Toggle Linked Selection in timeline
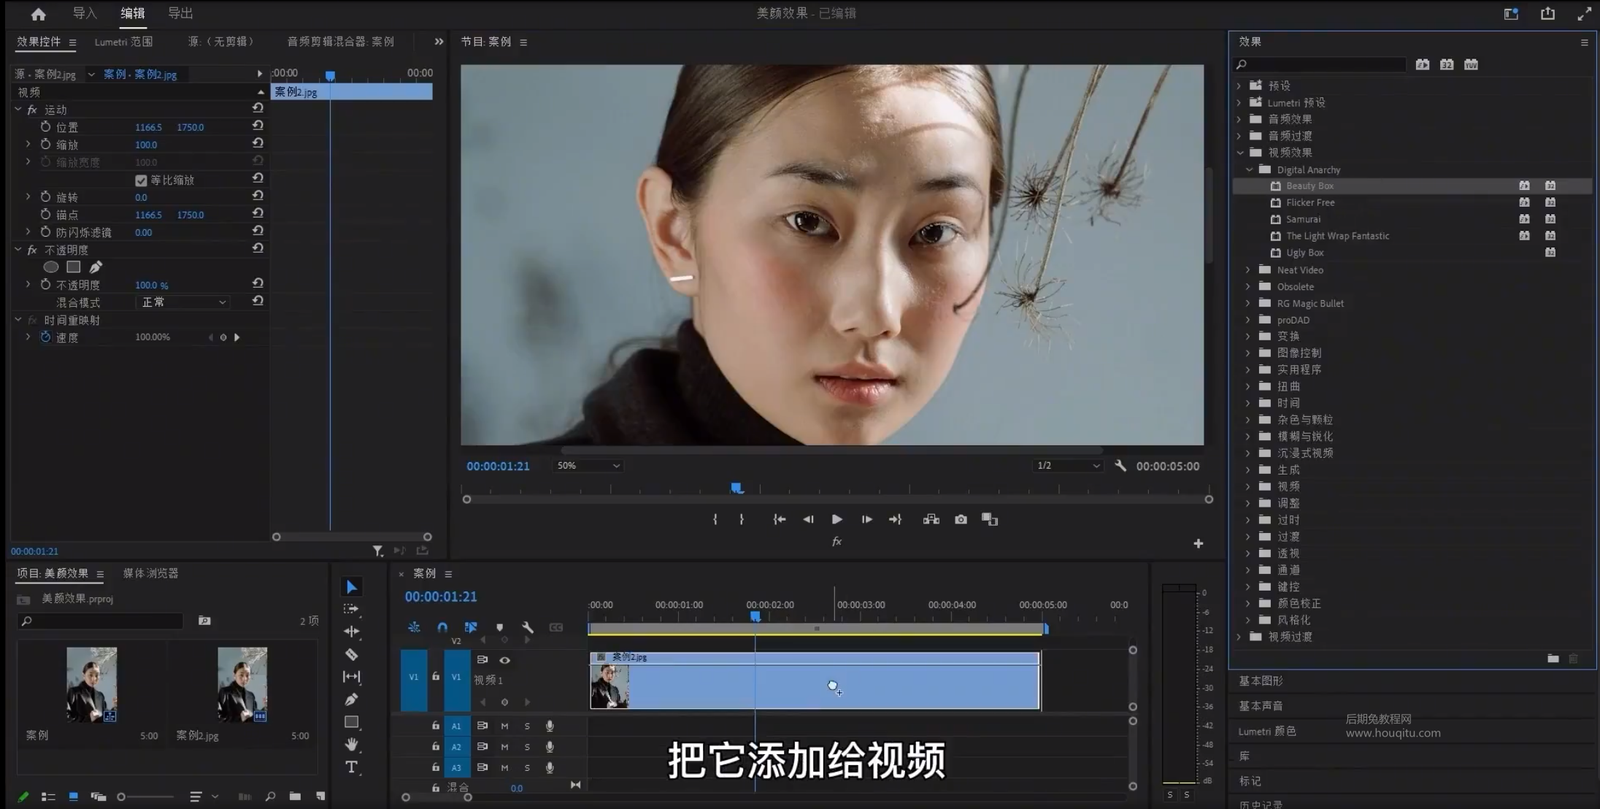This screenshot has height=809, width=1600. (x=471, y=628)
